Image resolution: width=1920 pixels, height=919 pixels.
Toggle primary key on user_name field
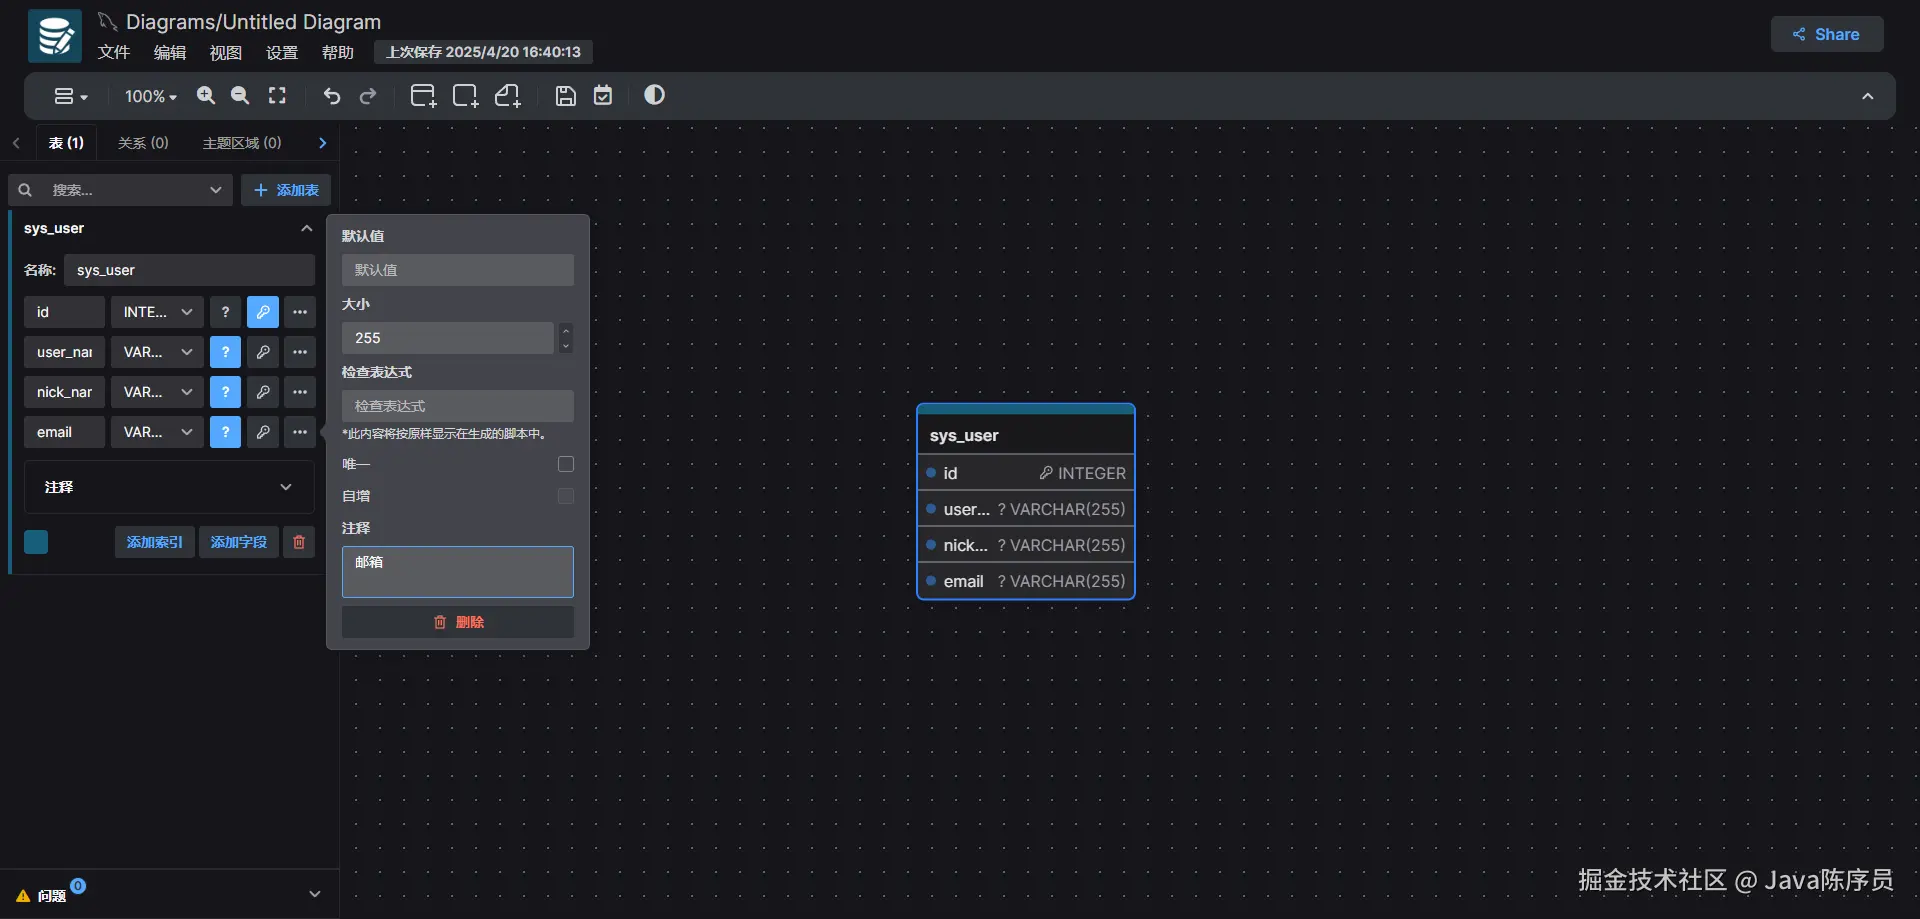click(x=262, y=352)
